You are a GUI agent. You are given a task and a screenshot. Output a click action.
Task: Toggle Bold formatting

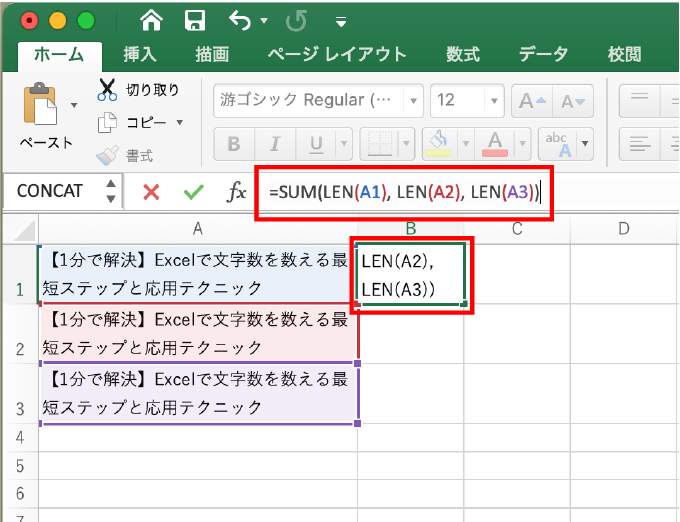tap(234, 144)
